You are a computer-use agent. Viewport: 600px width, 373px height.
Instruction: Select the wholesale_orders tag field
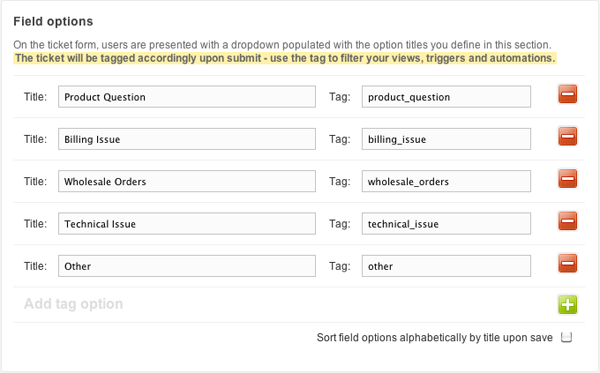pos(446,181)
